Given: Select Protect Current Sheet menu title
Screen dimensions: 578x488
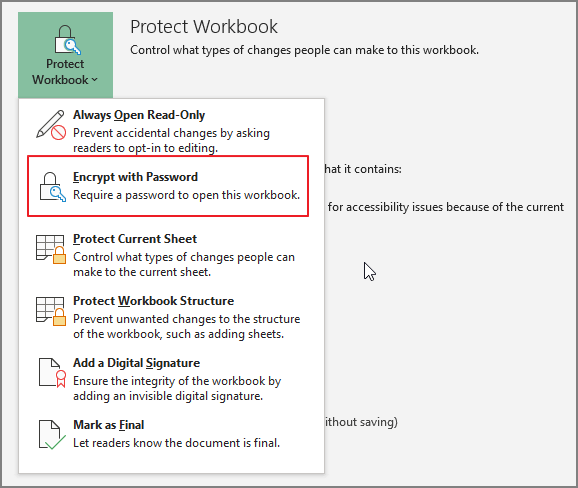Looking at the screenshot, I should coord(135,239).
